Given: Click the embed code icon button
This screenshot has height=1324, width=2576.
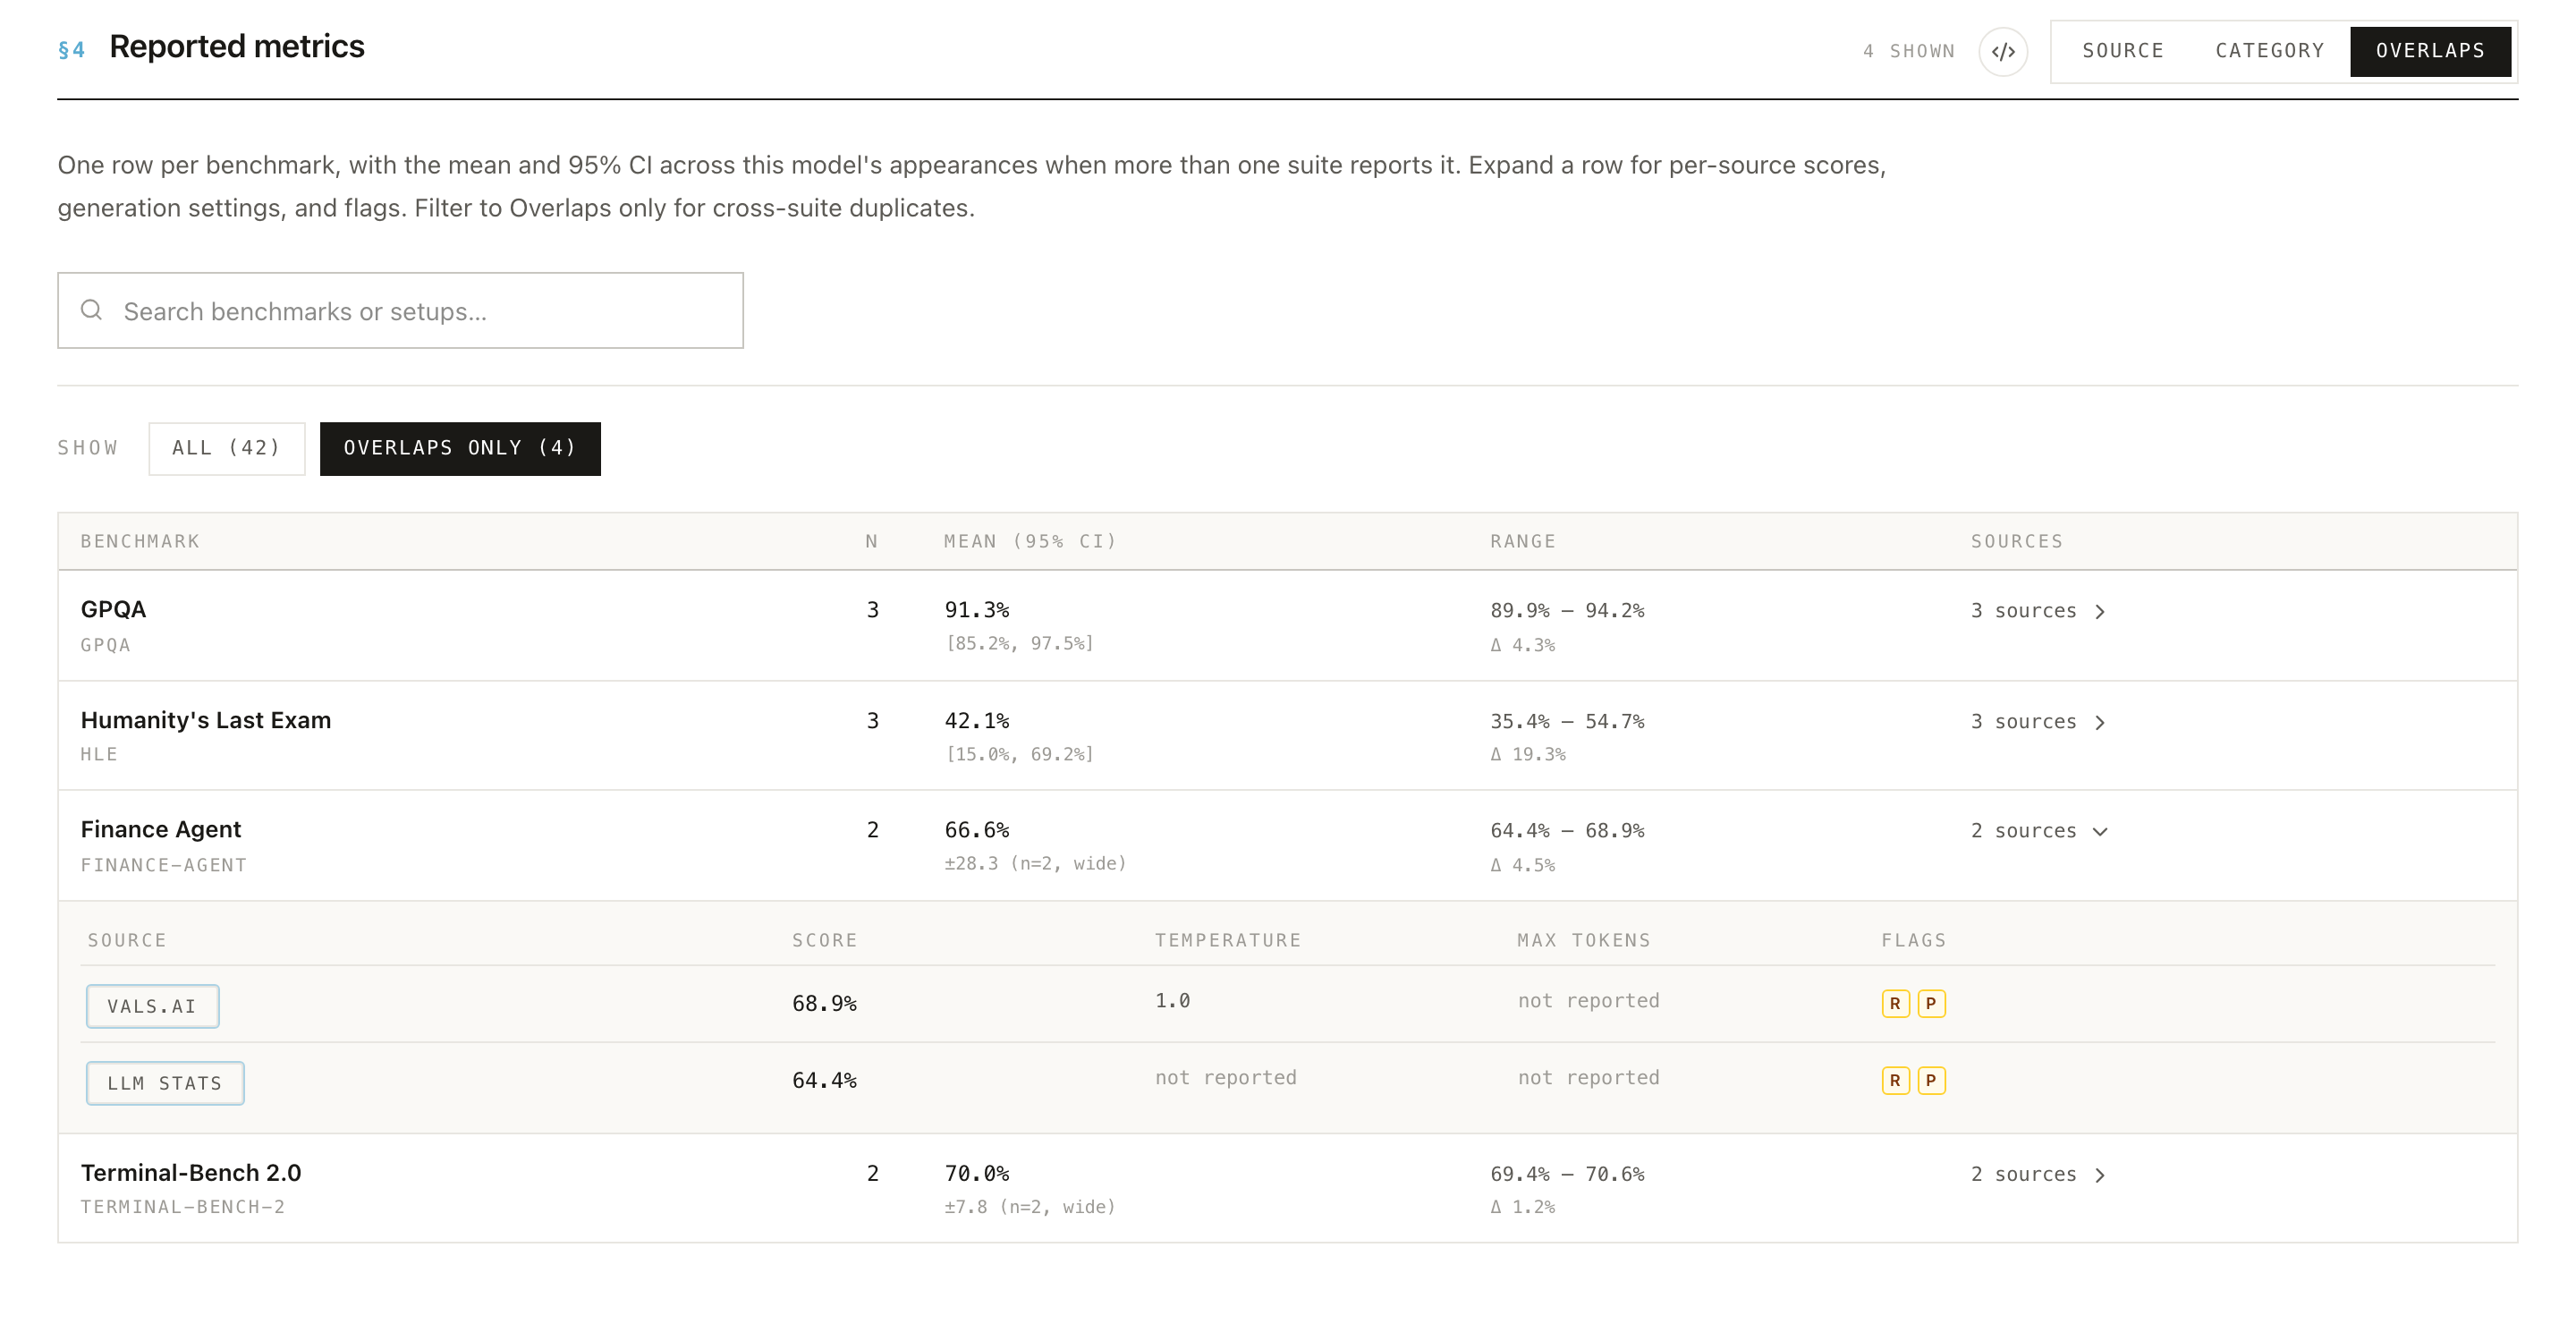Looking at the screenshot, I should click(2003, 51).
